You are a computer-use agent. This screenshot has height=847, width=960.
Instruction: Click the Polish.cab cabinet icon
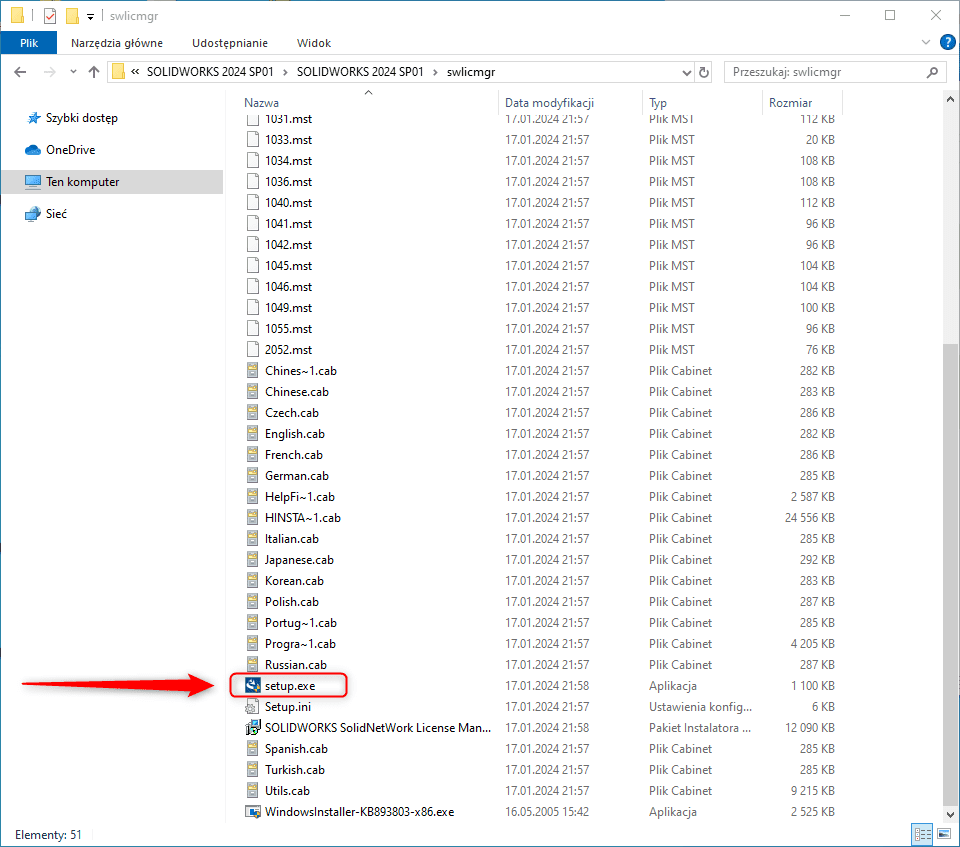[x=252, y=601]
